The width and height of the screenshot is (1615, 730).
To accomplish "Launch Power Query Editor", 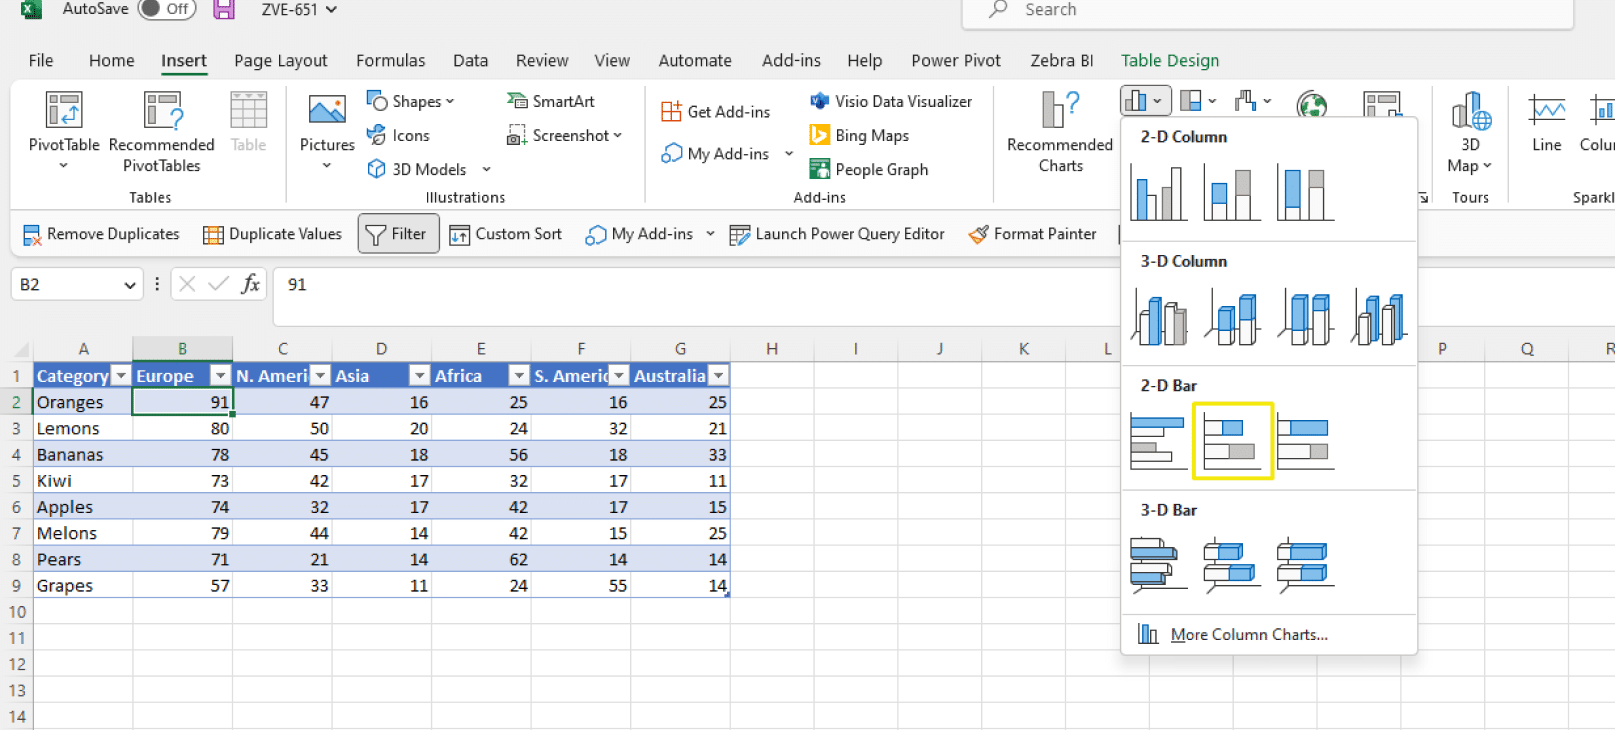I will tap(837, 234).
